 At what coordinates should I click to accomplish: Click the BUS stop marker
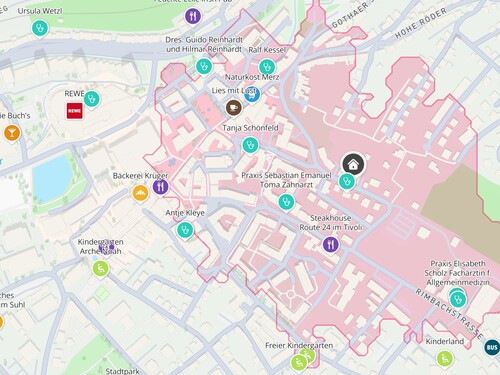(x=492, y=347)
